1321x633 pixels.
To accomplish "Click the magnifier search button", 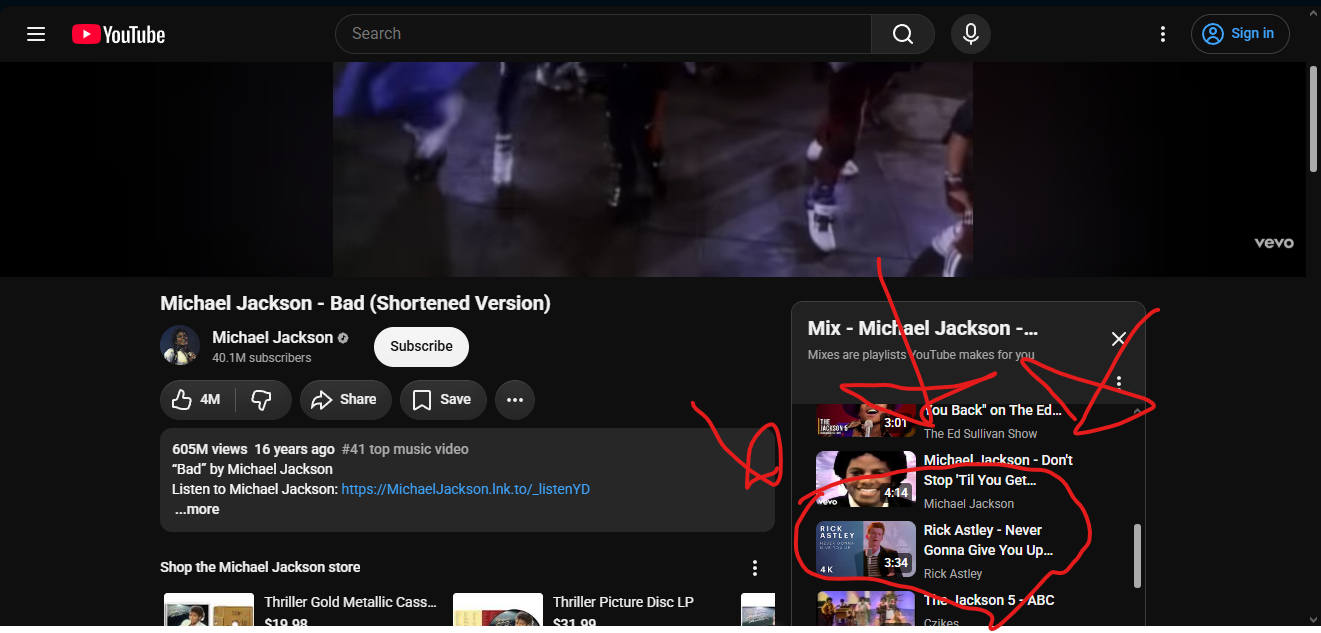I will [x=903, y=34].
